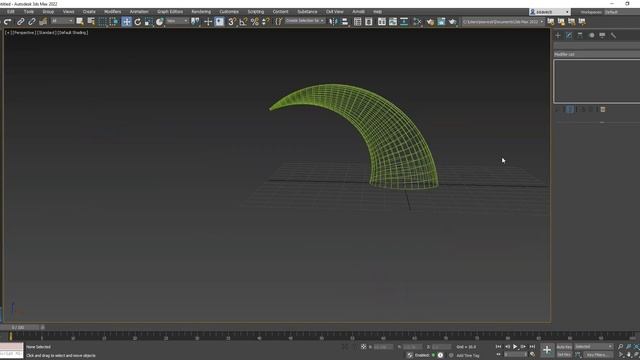Click the Mirror tool icon
Screen dimensions: 640x360
point(333,22)
